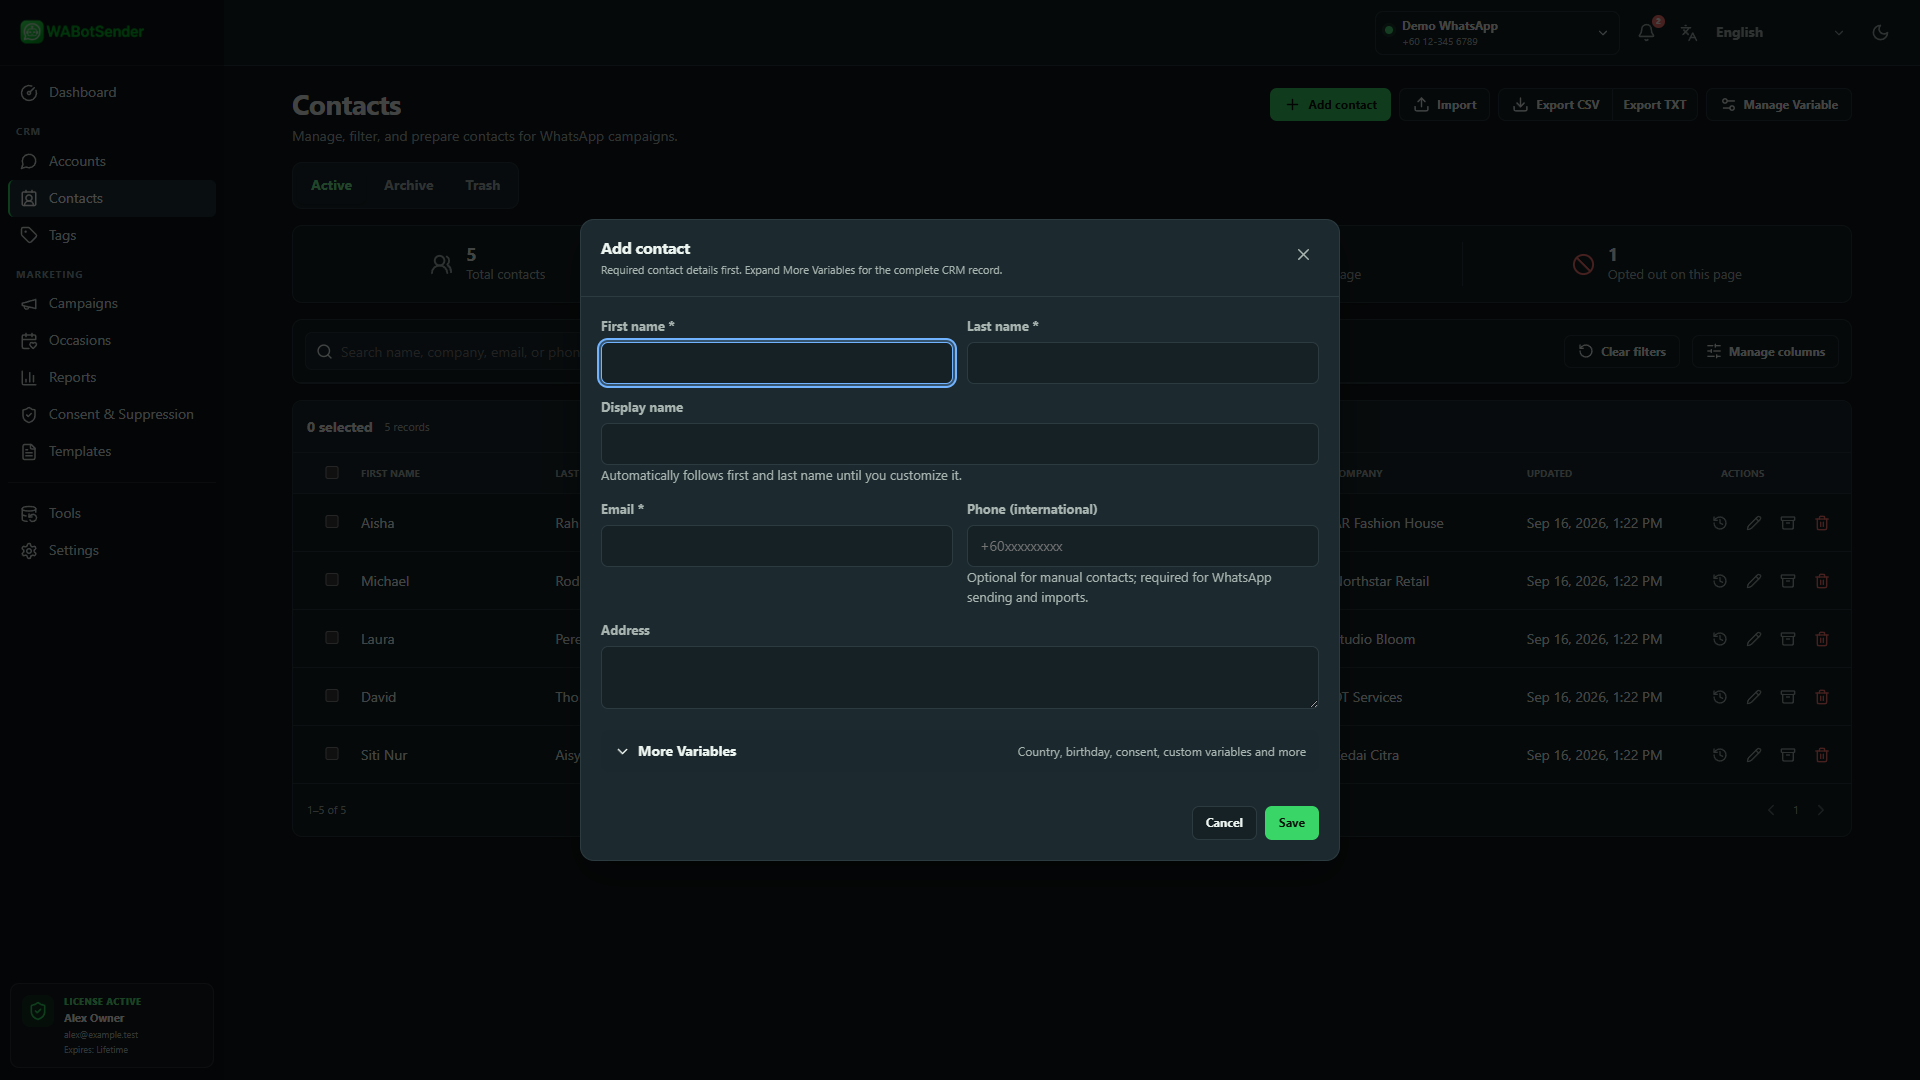Click the Save button

click(1291, 823)
